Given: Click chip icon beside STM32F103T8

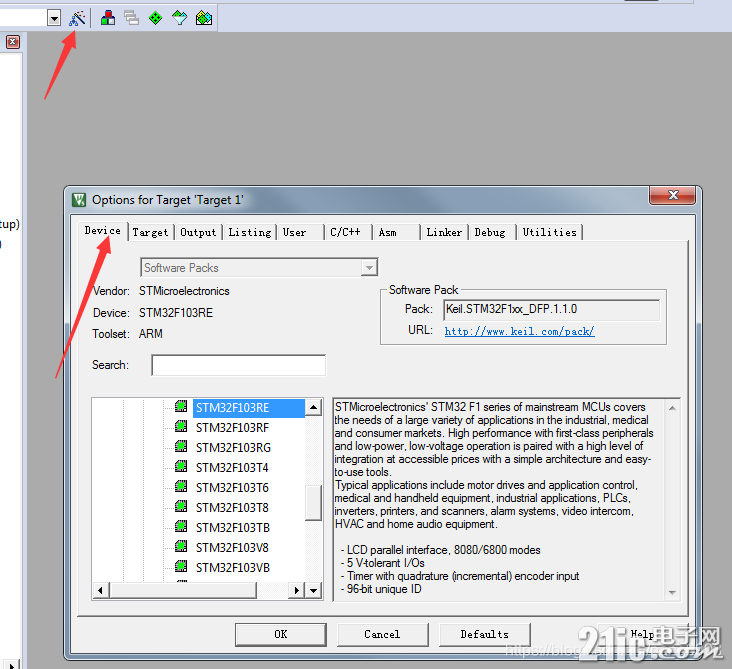Looking at the screenshot, I should pyautogui.click(x=181, y=506).
